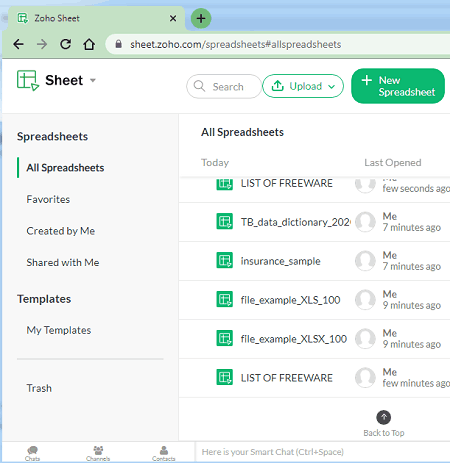Click the Smart Chat input box
Image resolution: width=450 pixels, height=463 pixels.
323,452
